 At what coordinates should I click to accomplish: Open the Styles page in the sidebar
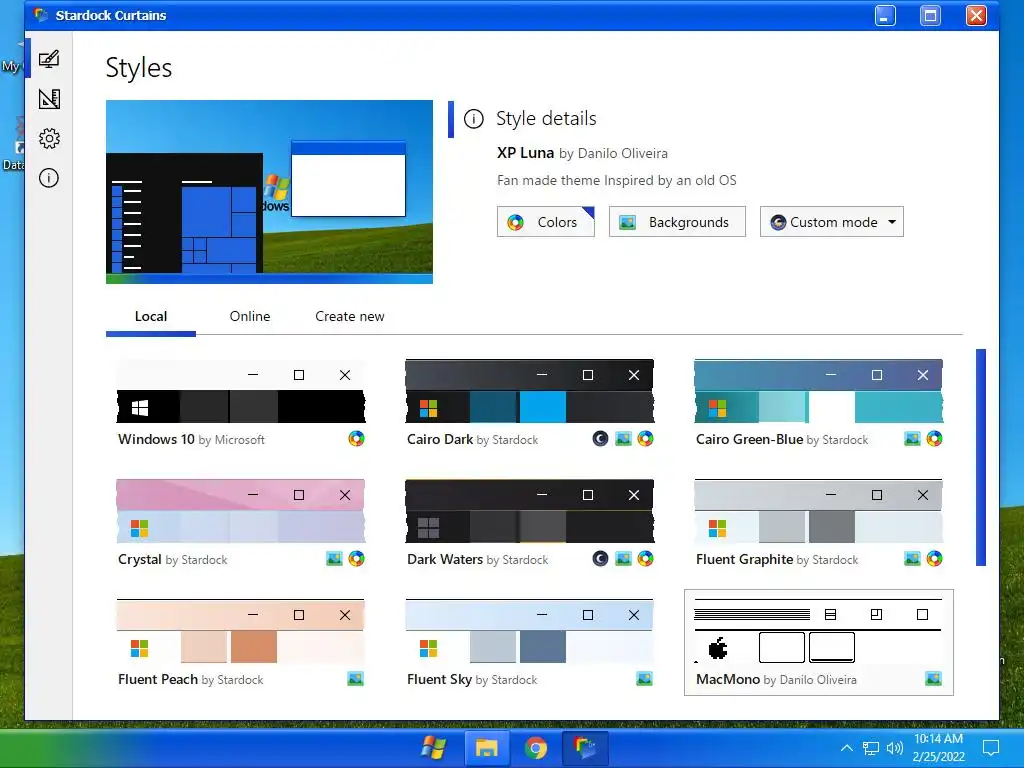coord(49,59)
